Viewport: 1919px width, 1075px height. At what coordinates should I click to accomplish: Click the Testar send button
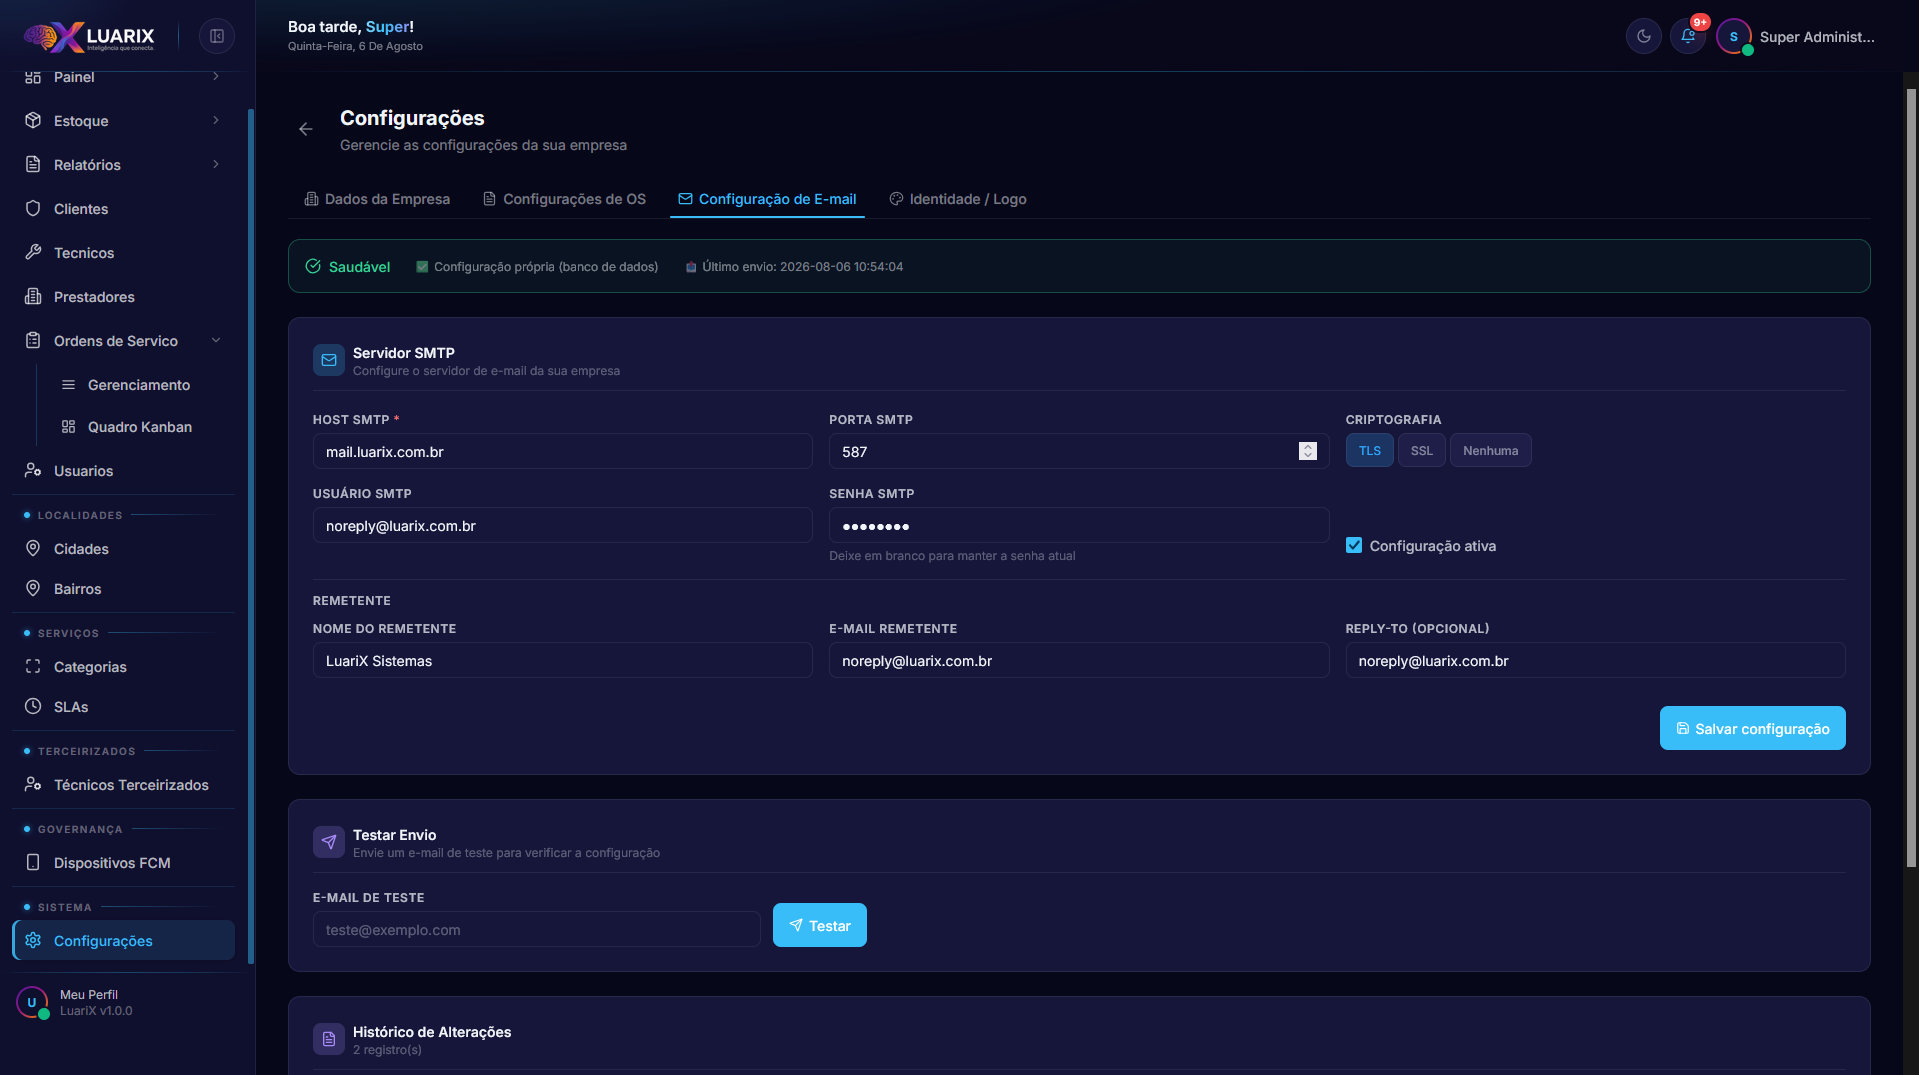(820, 925)
